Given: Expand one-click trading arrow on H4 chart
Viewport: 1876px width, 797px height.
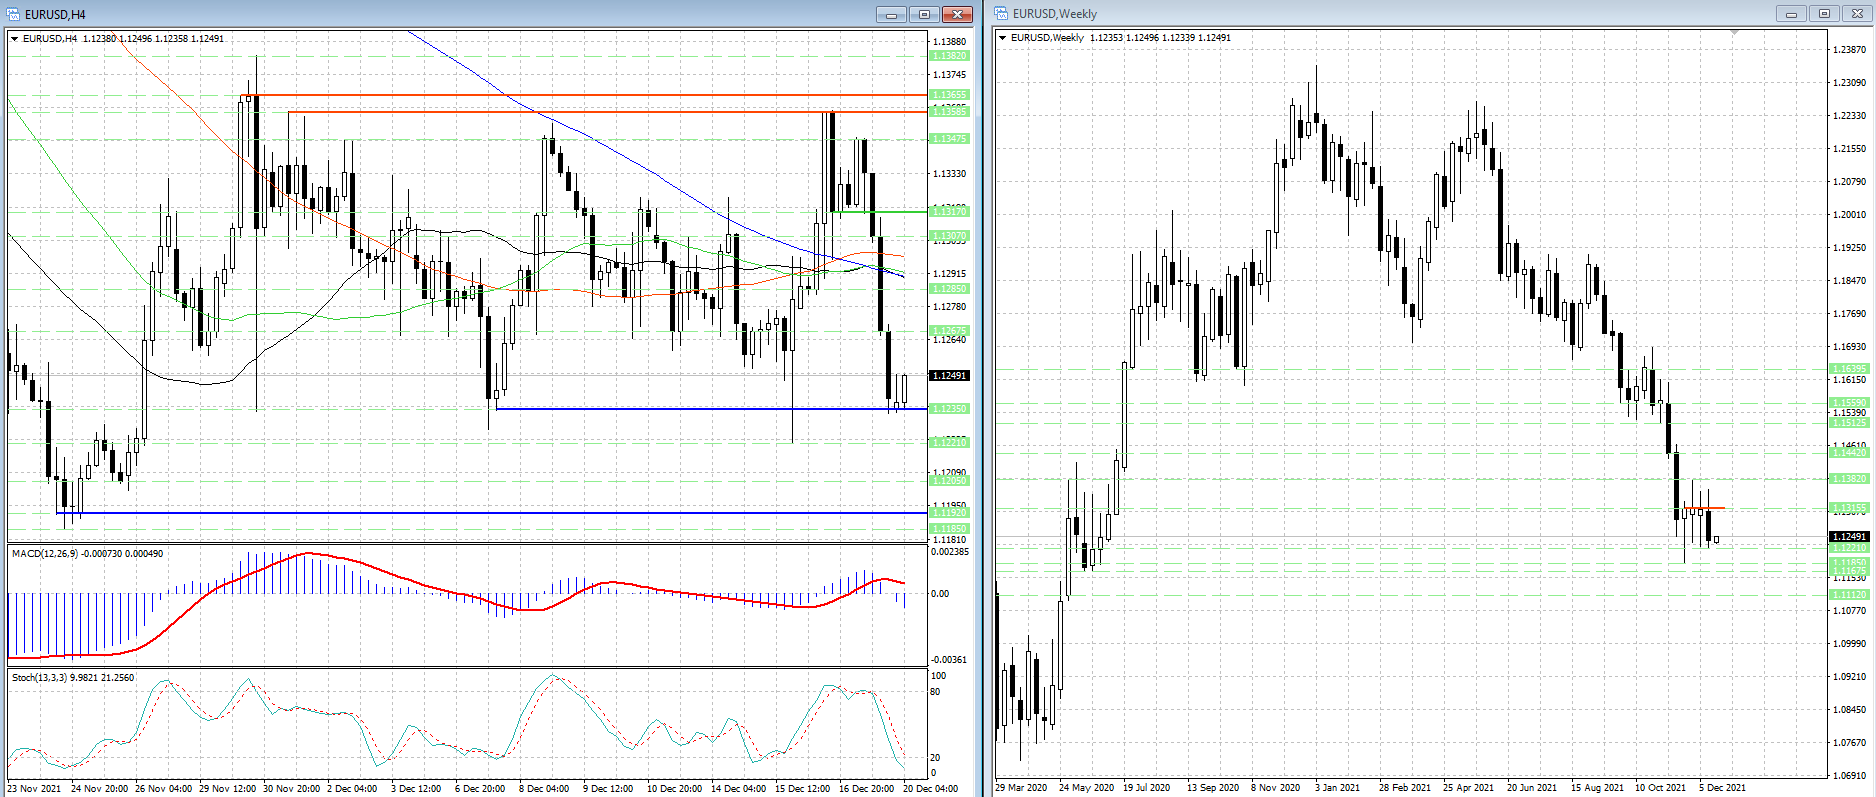Looking at the screenshot, I should click(15, 39).
